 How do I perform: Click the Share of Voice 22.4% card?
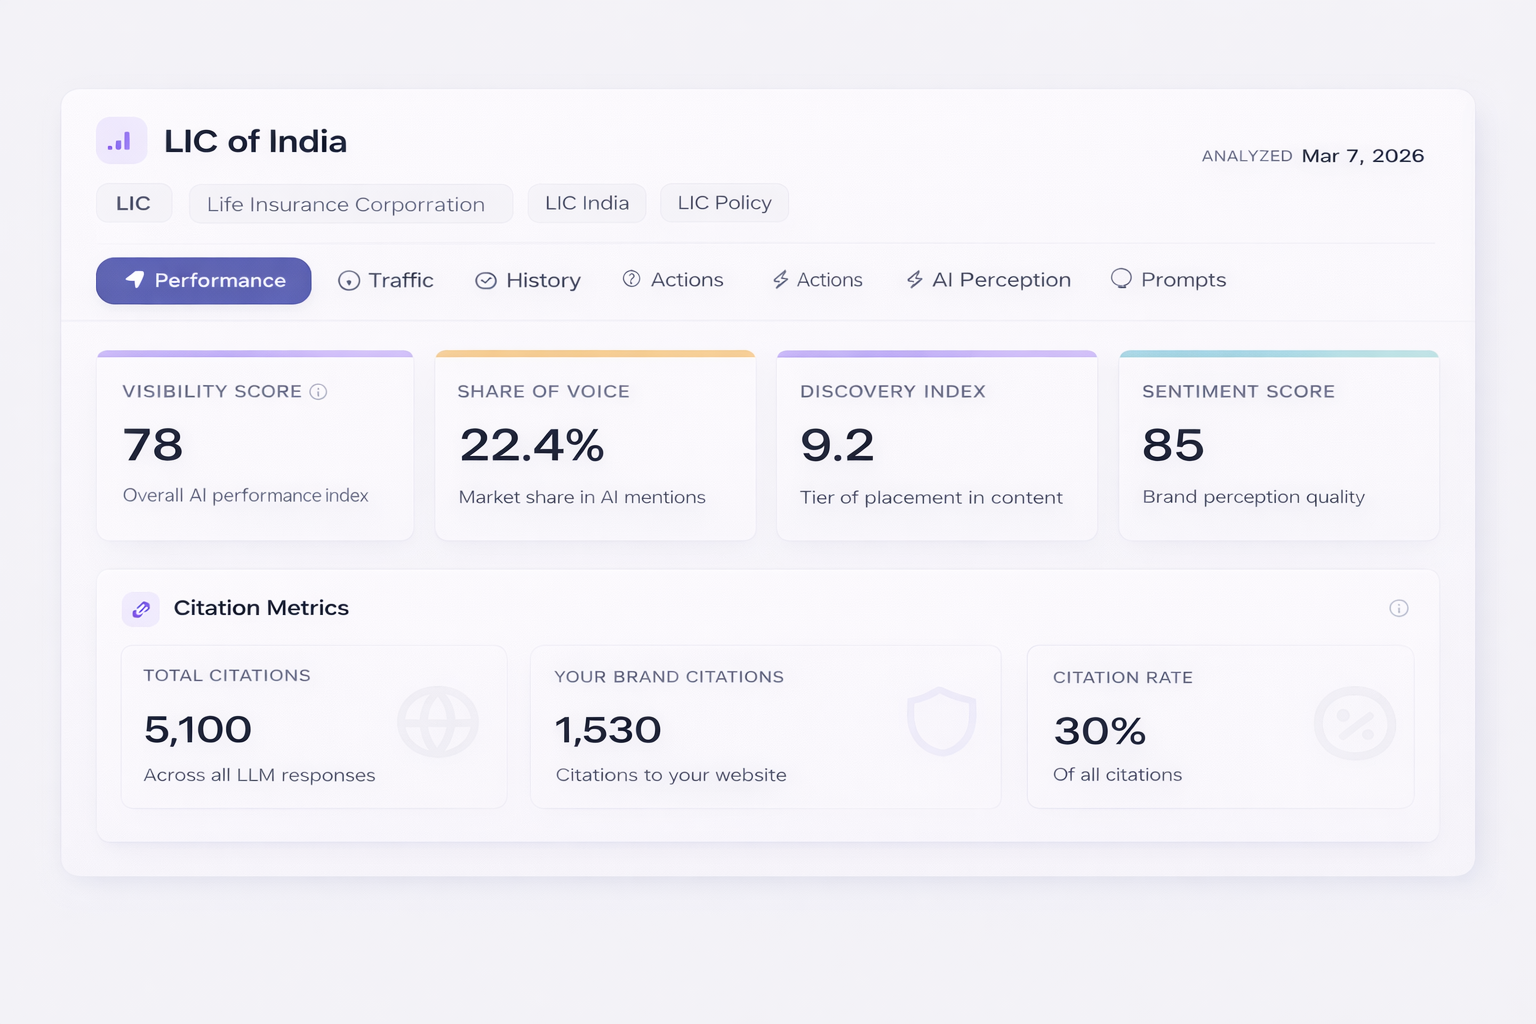pos(595,446)
